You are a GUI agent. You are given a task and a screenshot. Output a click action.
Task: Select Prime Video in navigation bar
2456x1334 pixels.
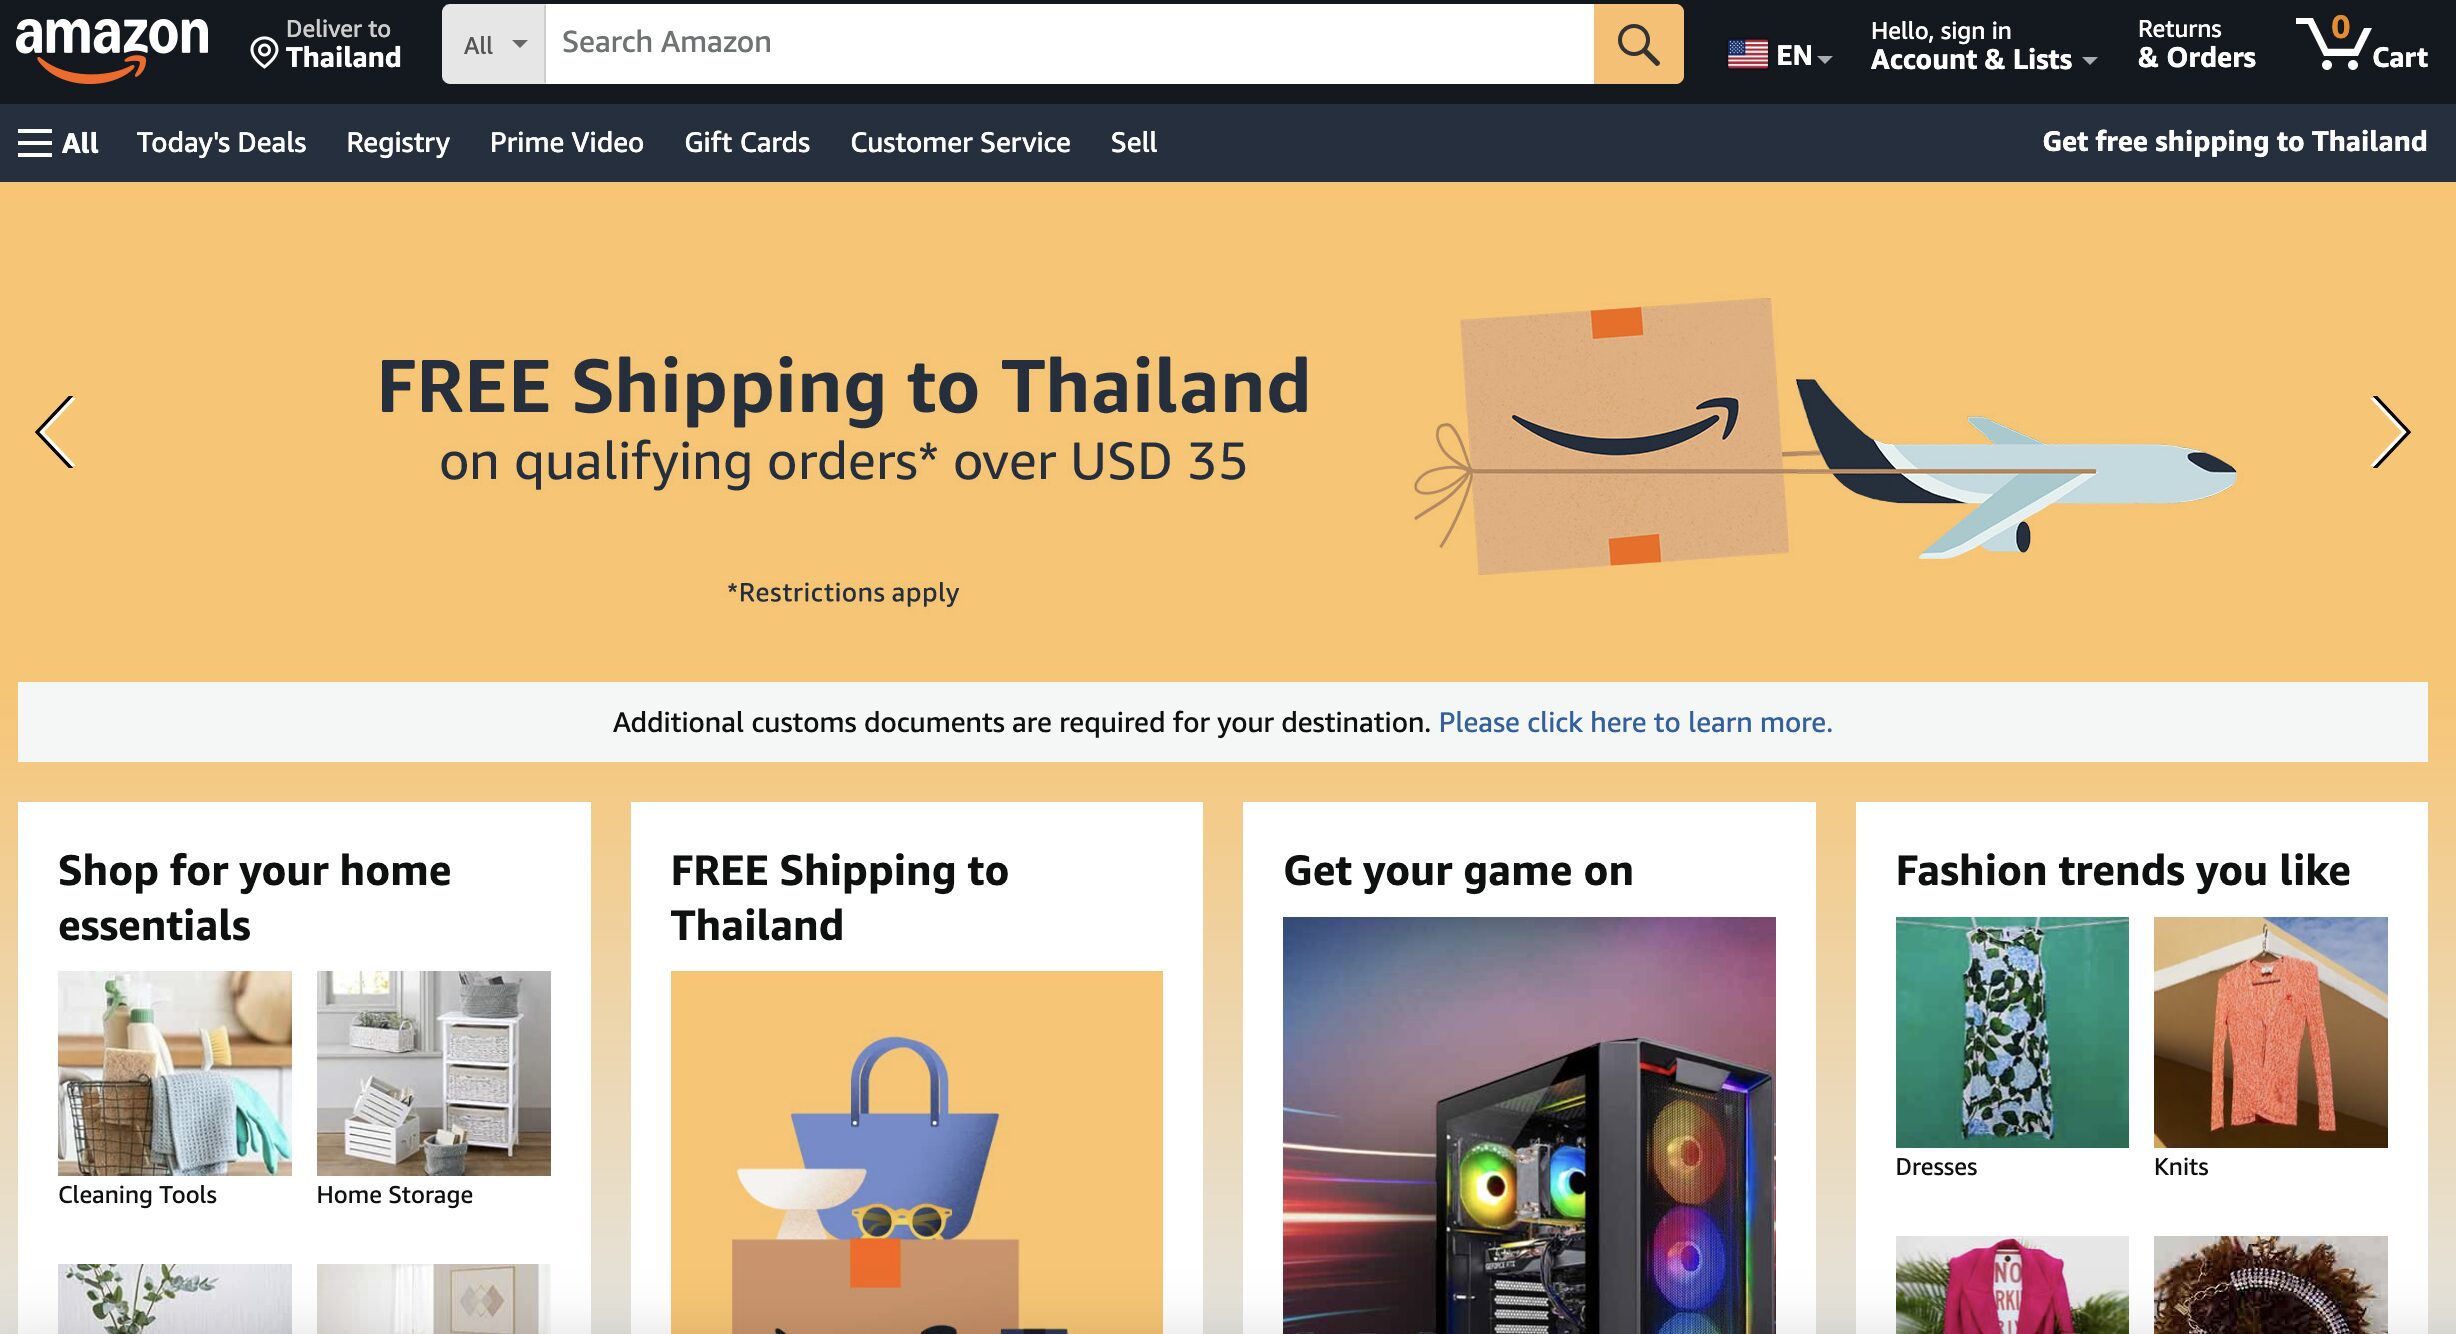pos(566,143)
